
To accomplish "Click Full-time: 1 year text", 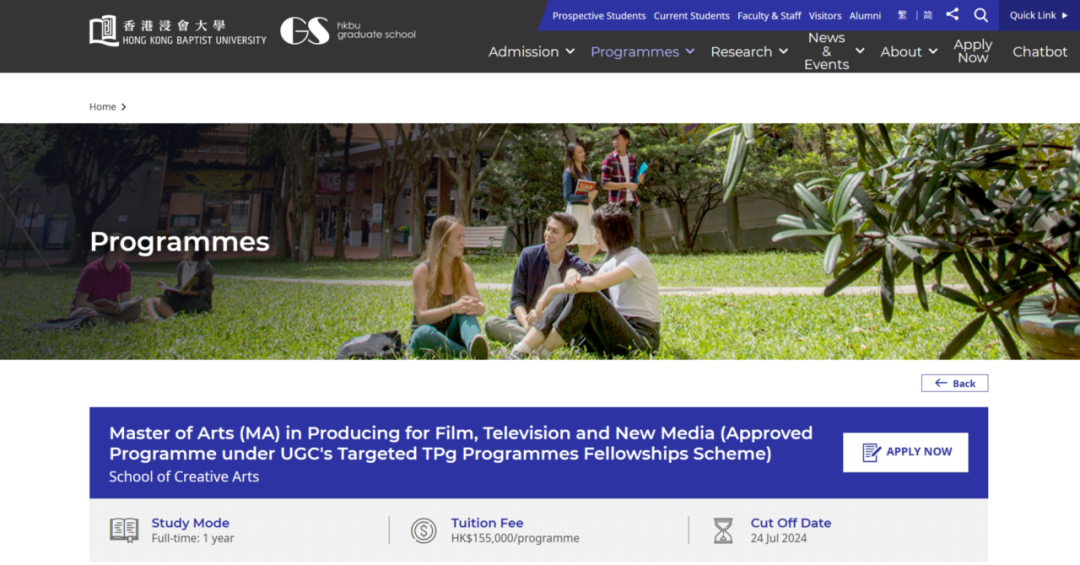I will pyautogui.click(x=193, y=538).
